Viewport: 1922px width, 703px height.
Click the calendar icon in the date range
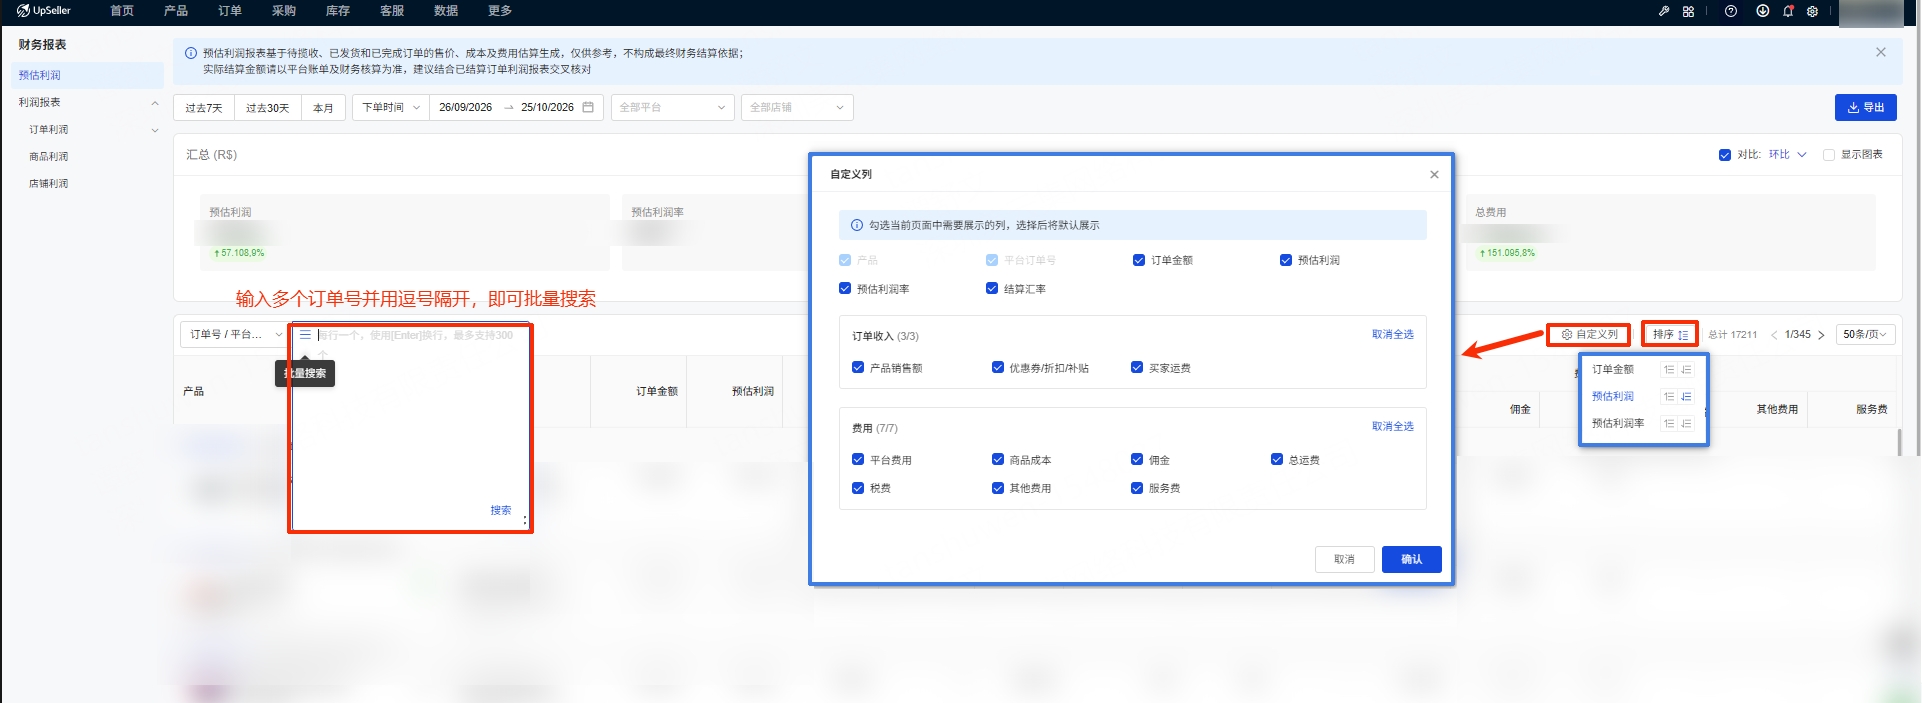pos(588,107)
